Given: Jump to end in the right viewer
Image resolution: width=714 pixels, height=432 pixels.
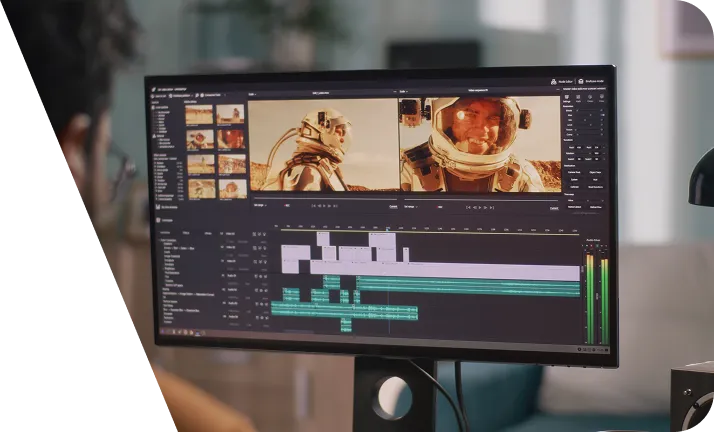Looking at the screenshot, I should 492,208.
